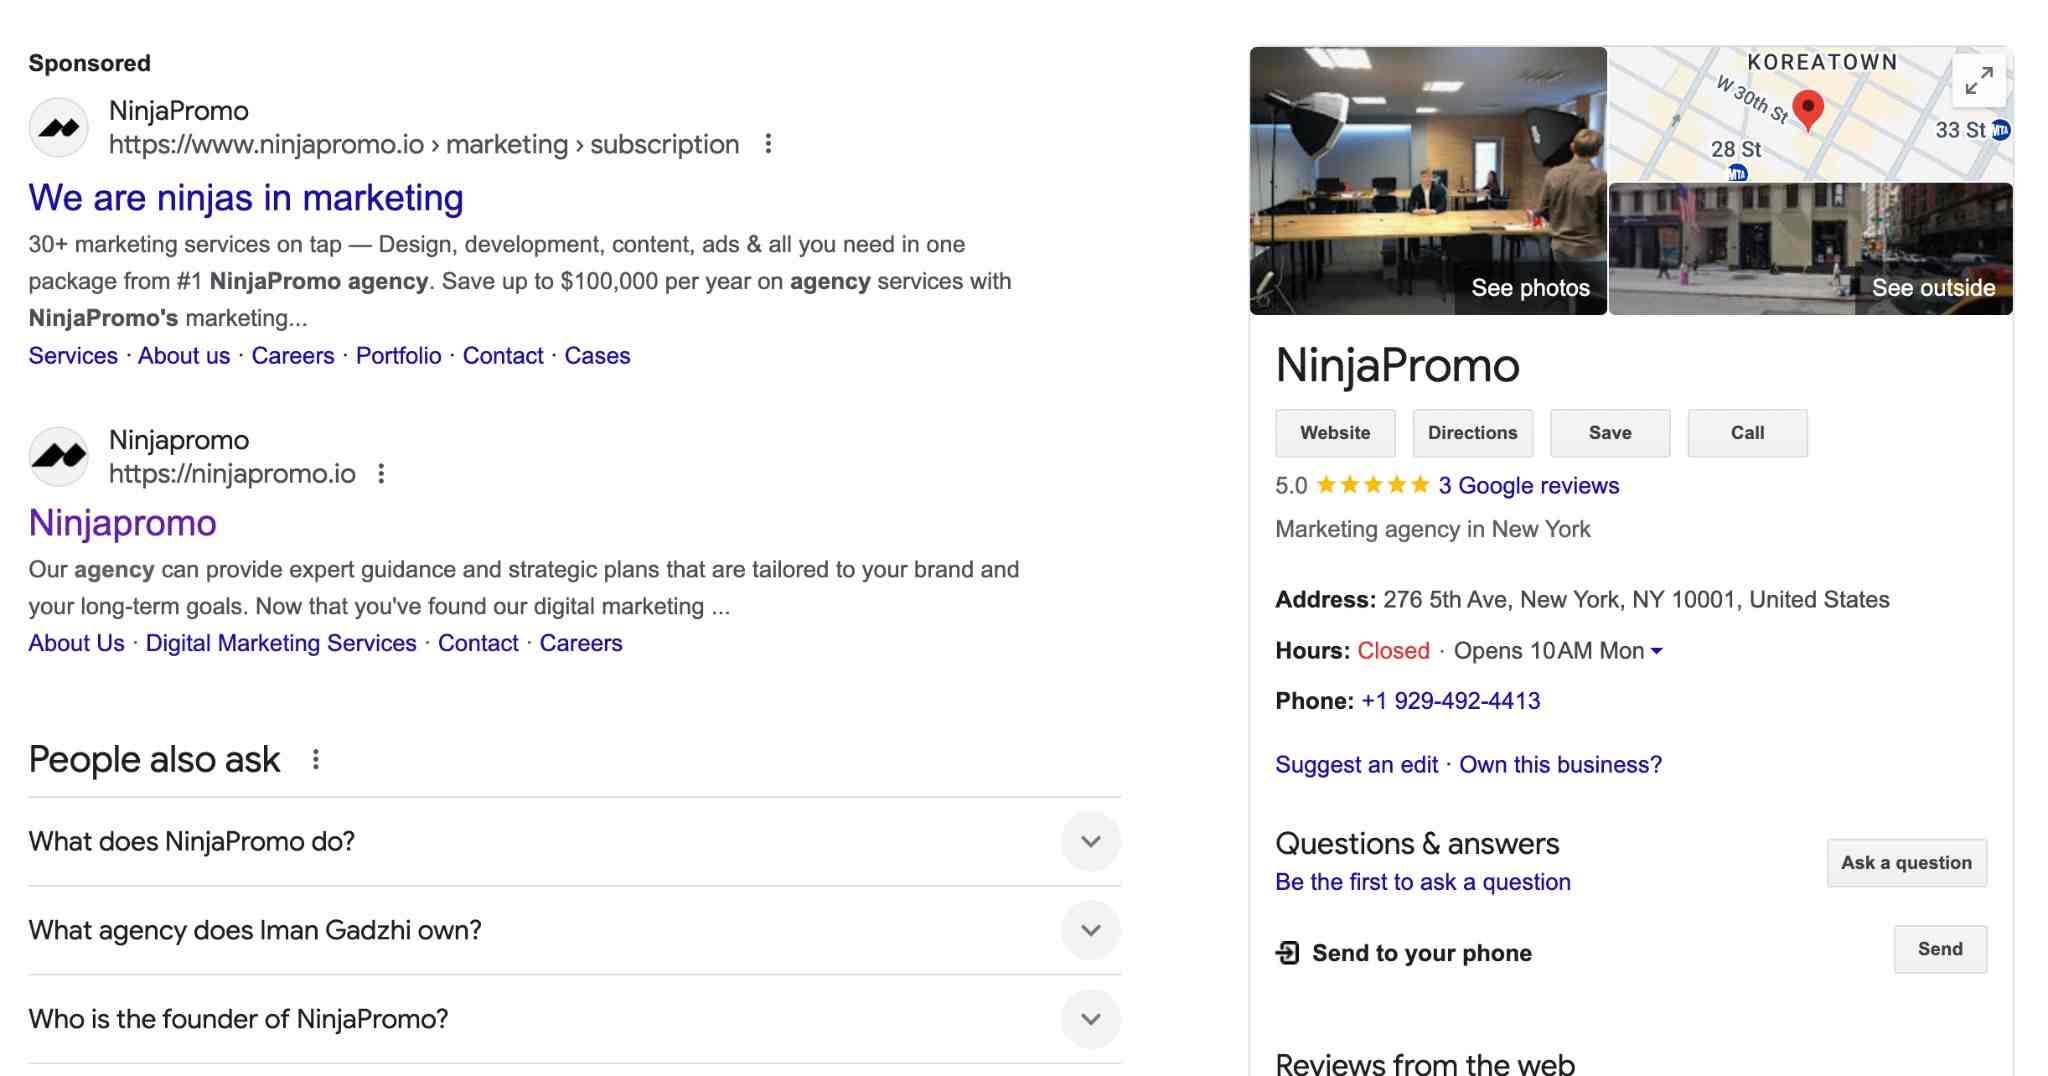Click 'Be the first to ask a question'

coord(1423,882)
